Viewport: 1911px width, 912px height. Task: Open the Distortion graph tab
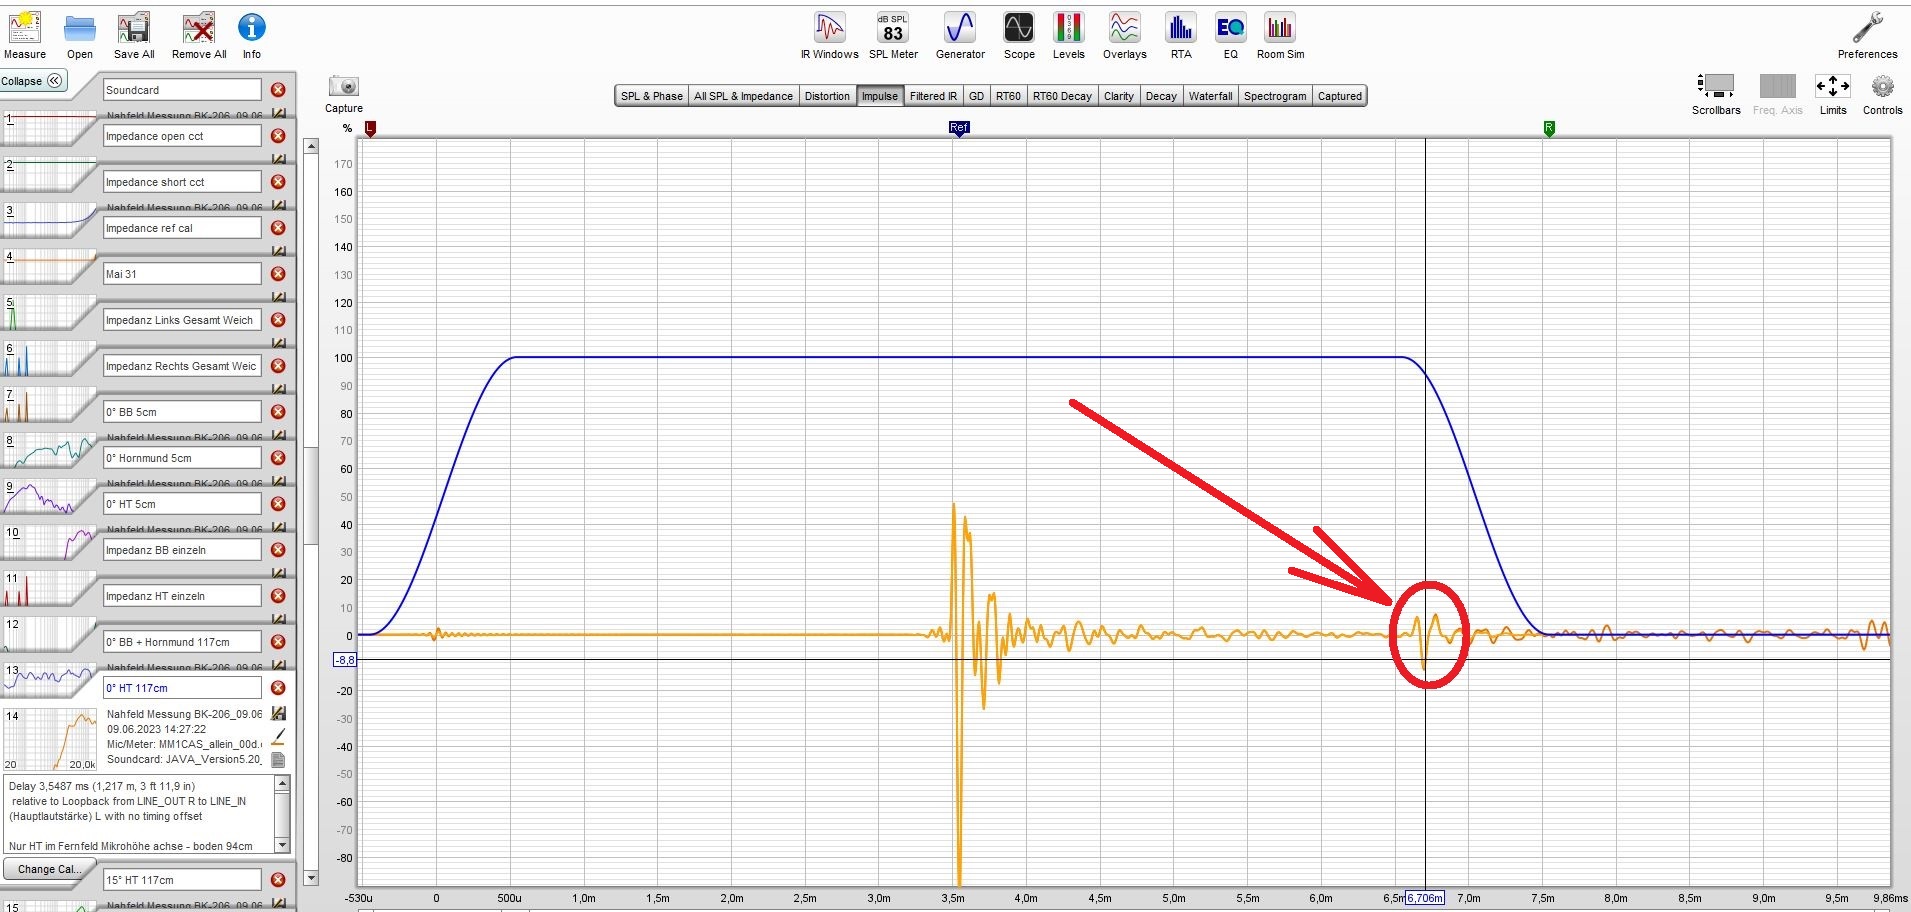[x=827, y=96]
